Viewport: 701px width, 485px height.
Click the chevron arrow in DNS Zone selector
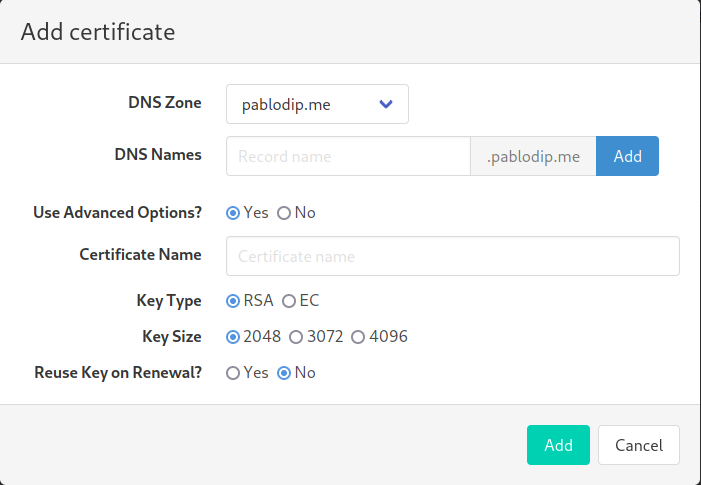coord(386,104)
